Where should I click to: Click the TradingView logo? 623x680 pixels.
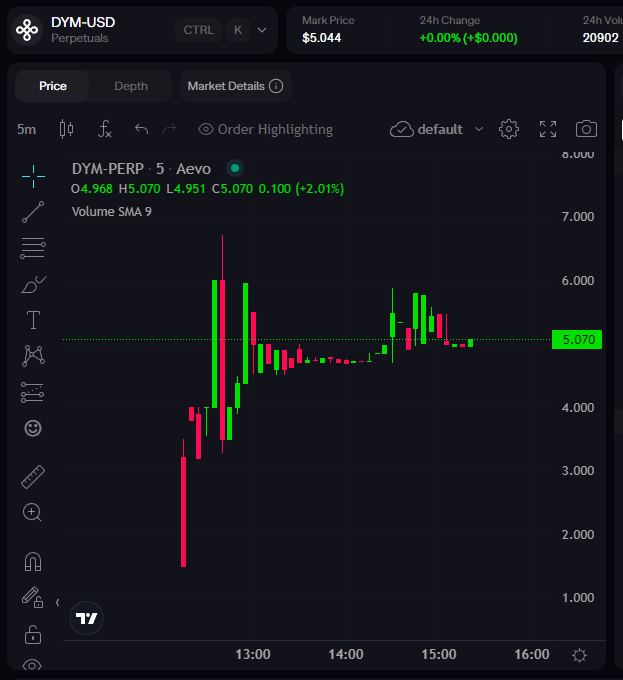[86, 618]
